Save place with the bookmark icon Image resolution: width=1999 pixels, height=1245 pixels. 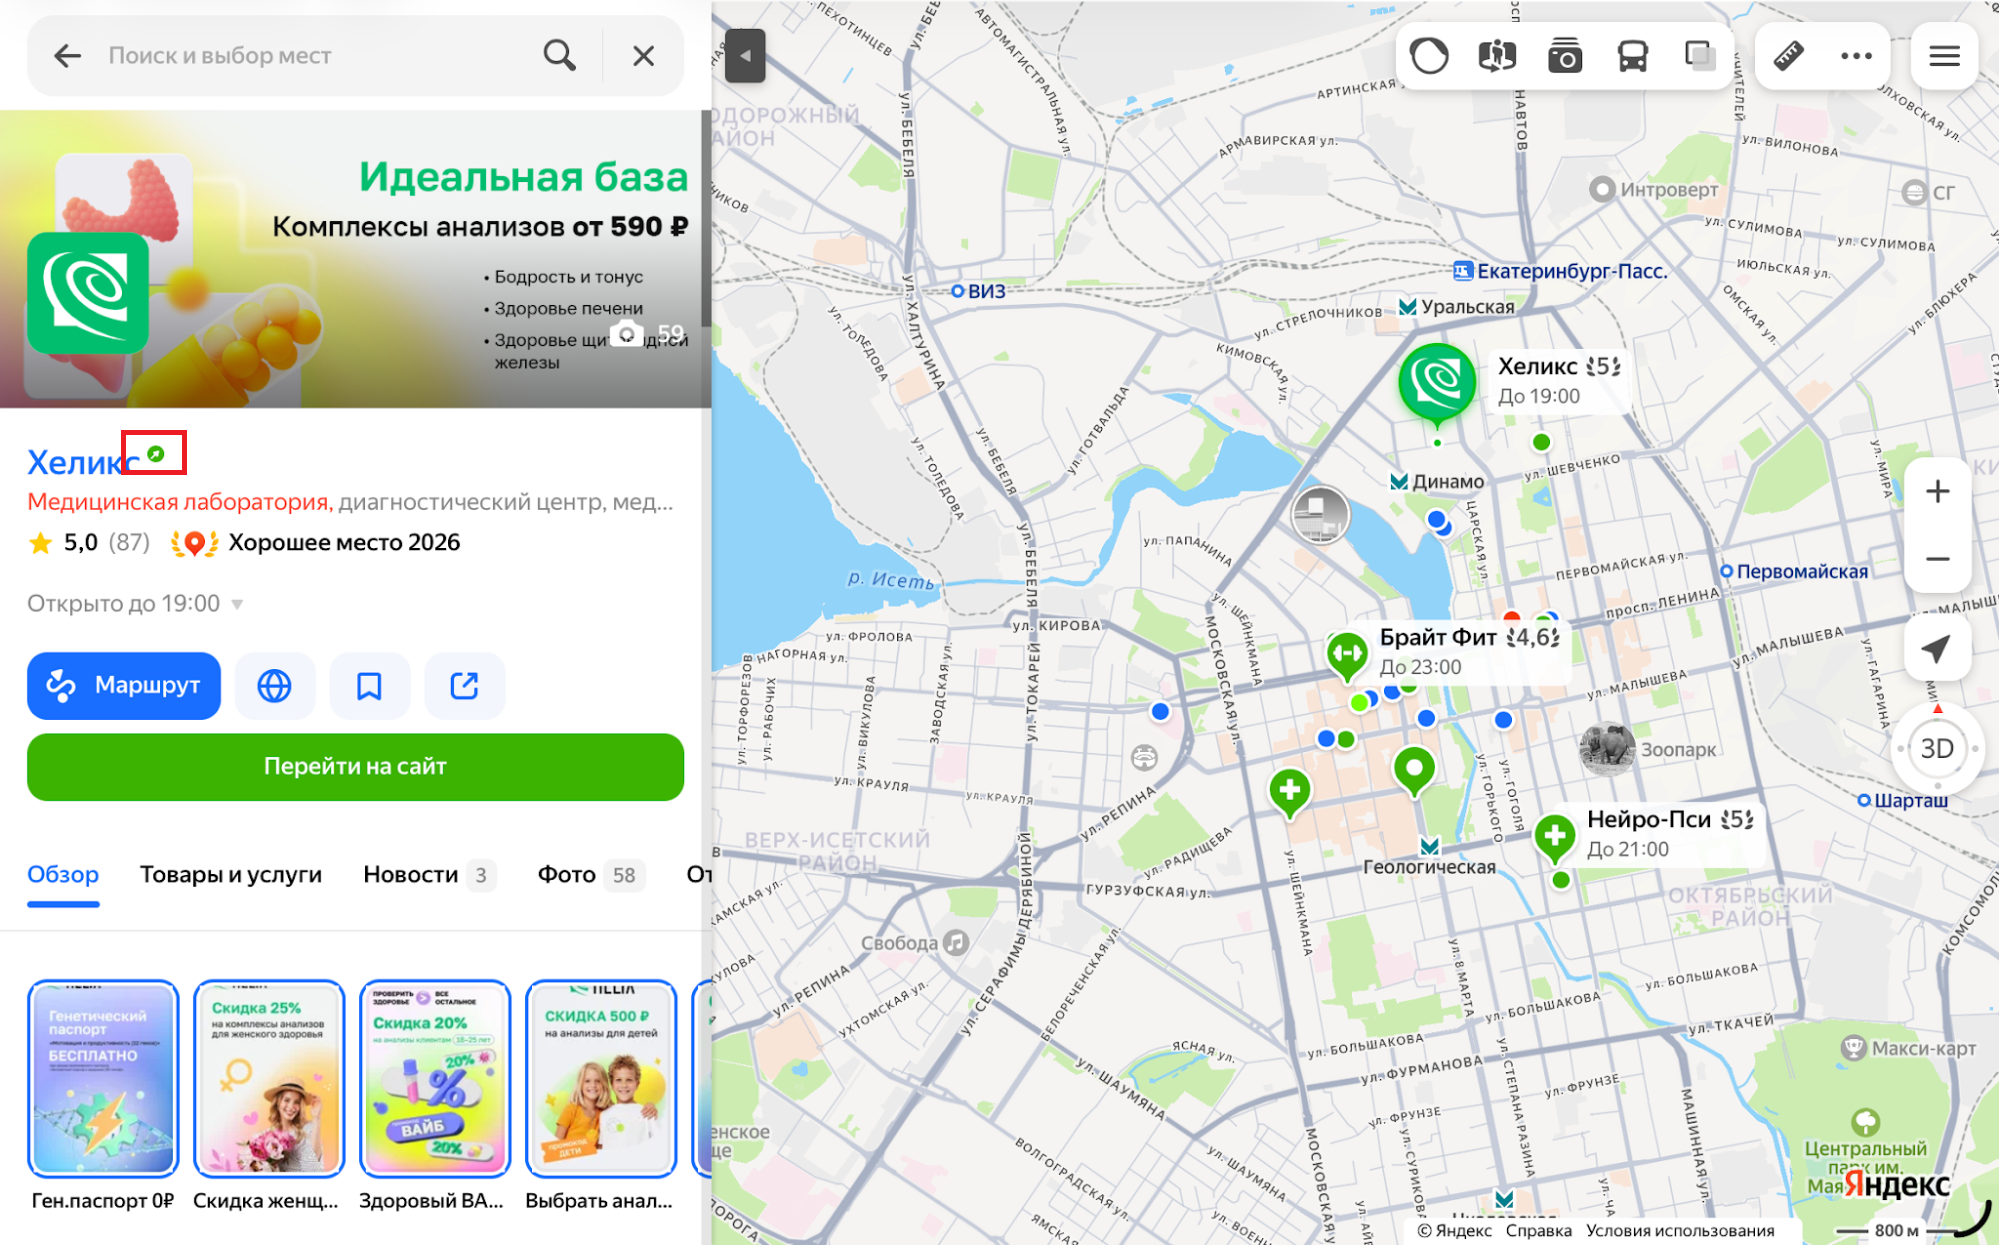(369, 686)
